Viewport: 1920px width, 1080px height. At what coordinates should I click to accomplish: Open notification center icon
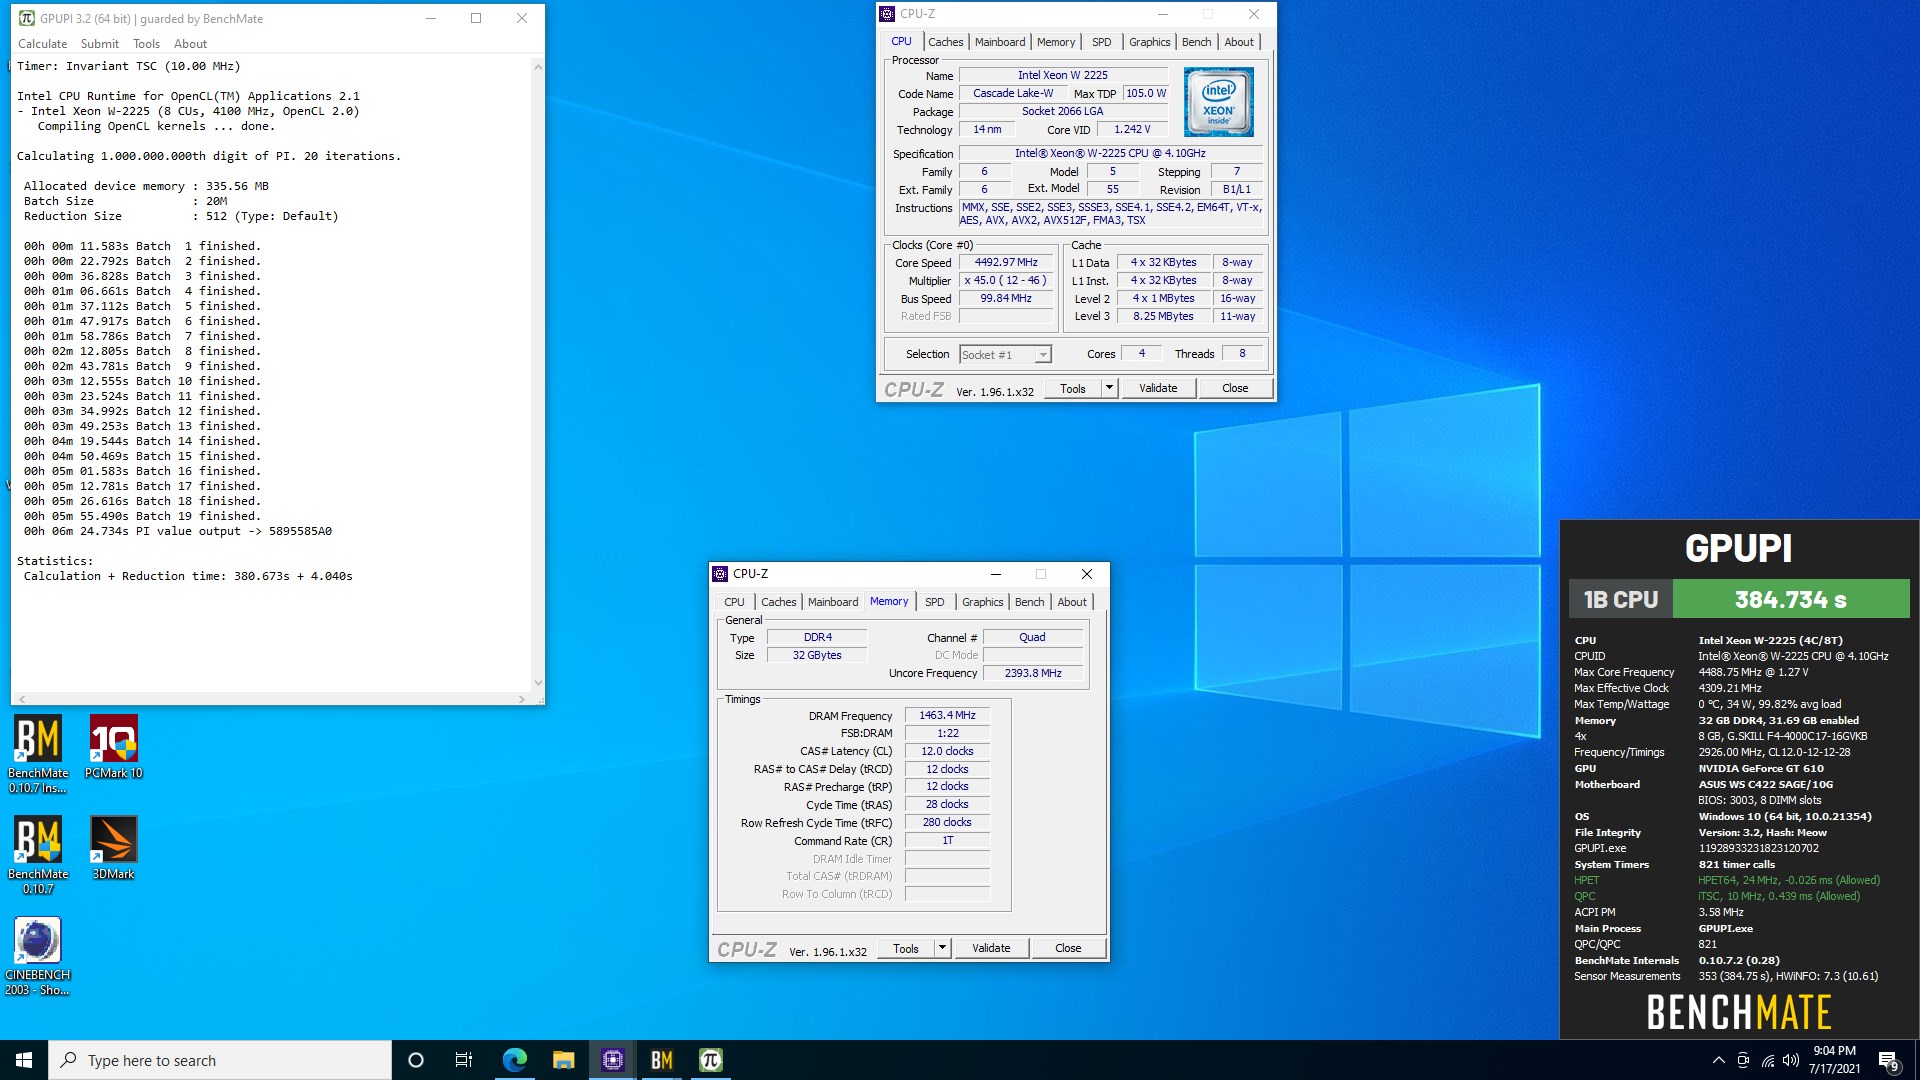1888,1060
